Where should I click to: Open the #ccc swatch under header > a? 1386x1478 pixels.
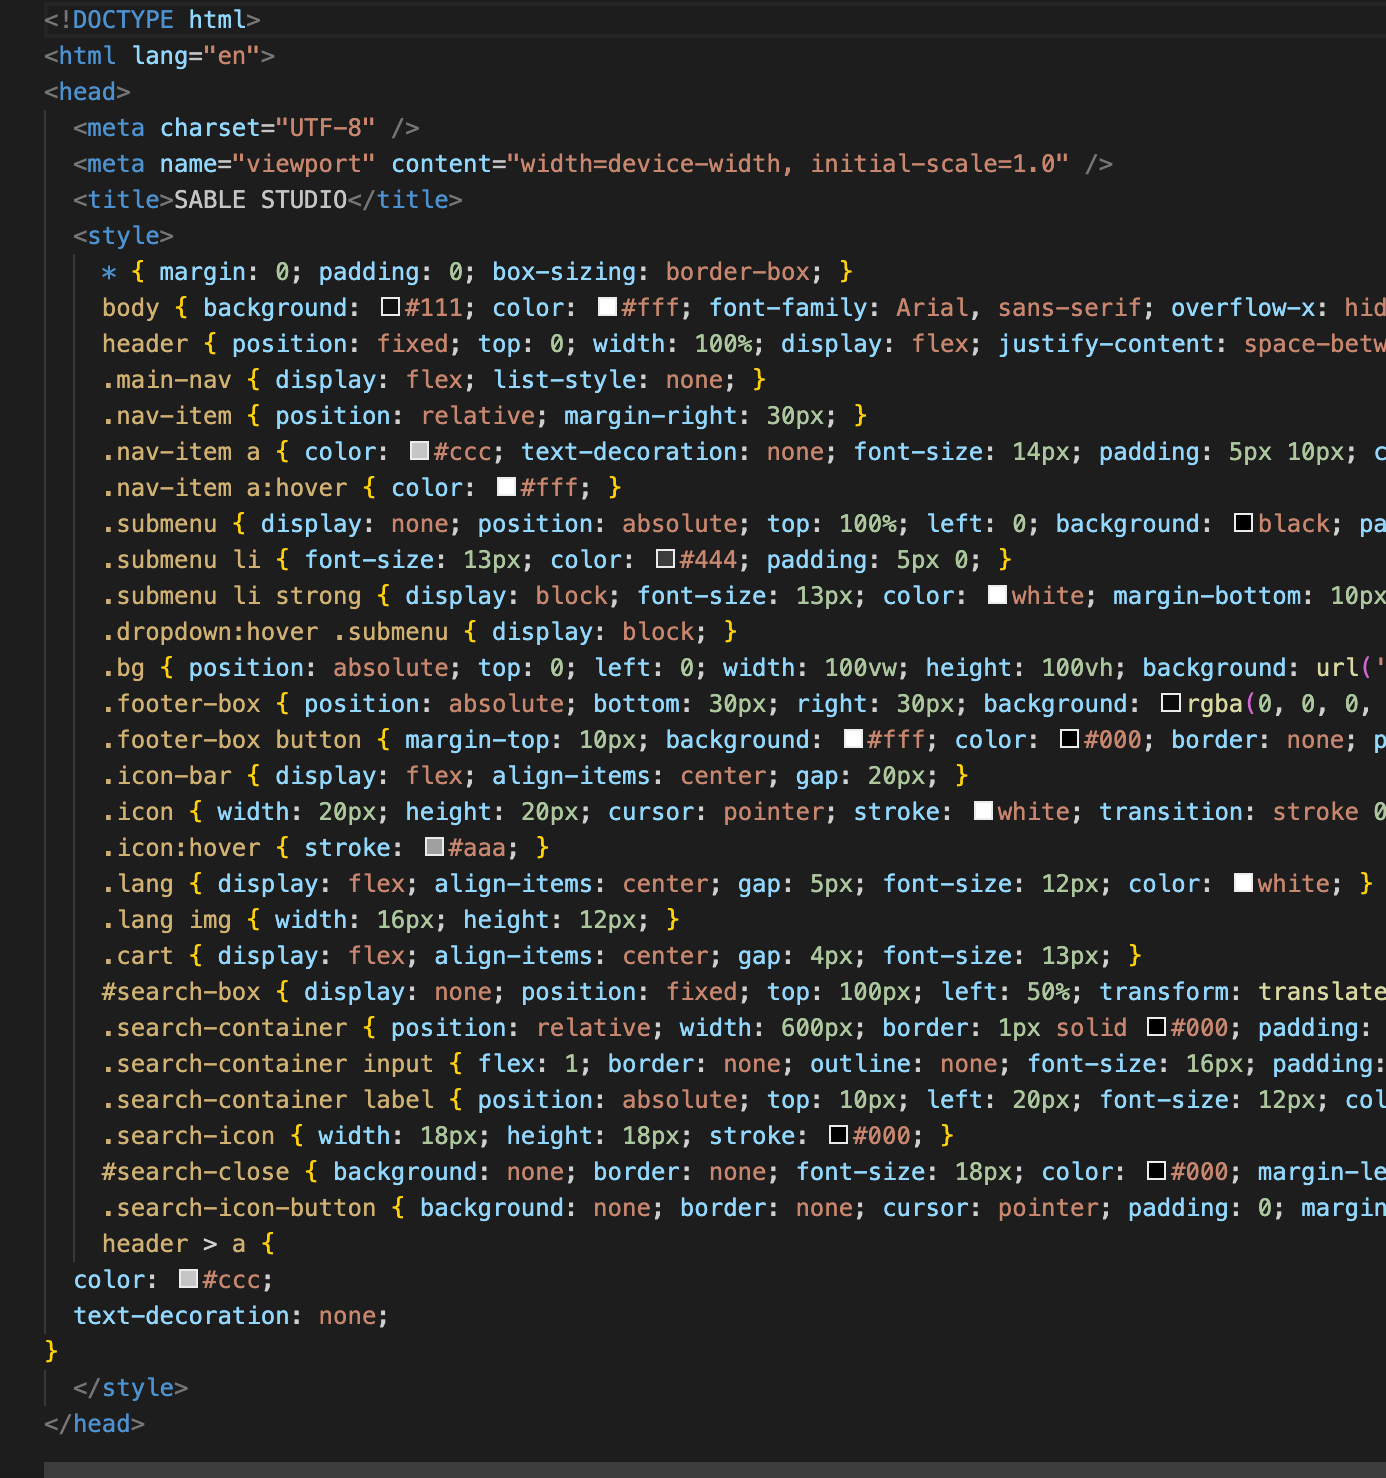188,1279
